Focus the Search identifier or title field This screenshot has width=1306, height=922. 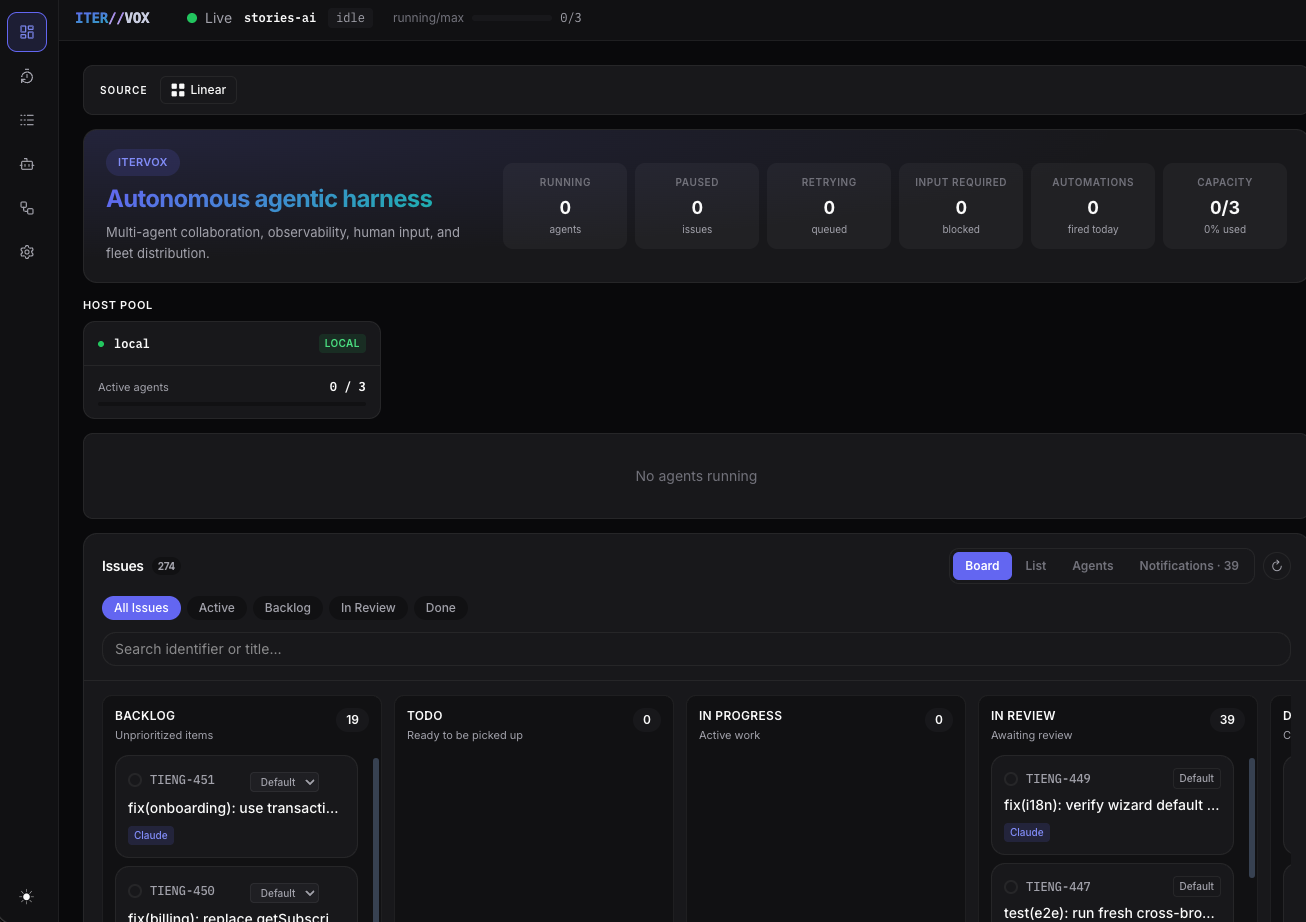pyautogui.click(x=696, y=649)
